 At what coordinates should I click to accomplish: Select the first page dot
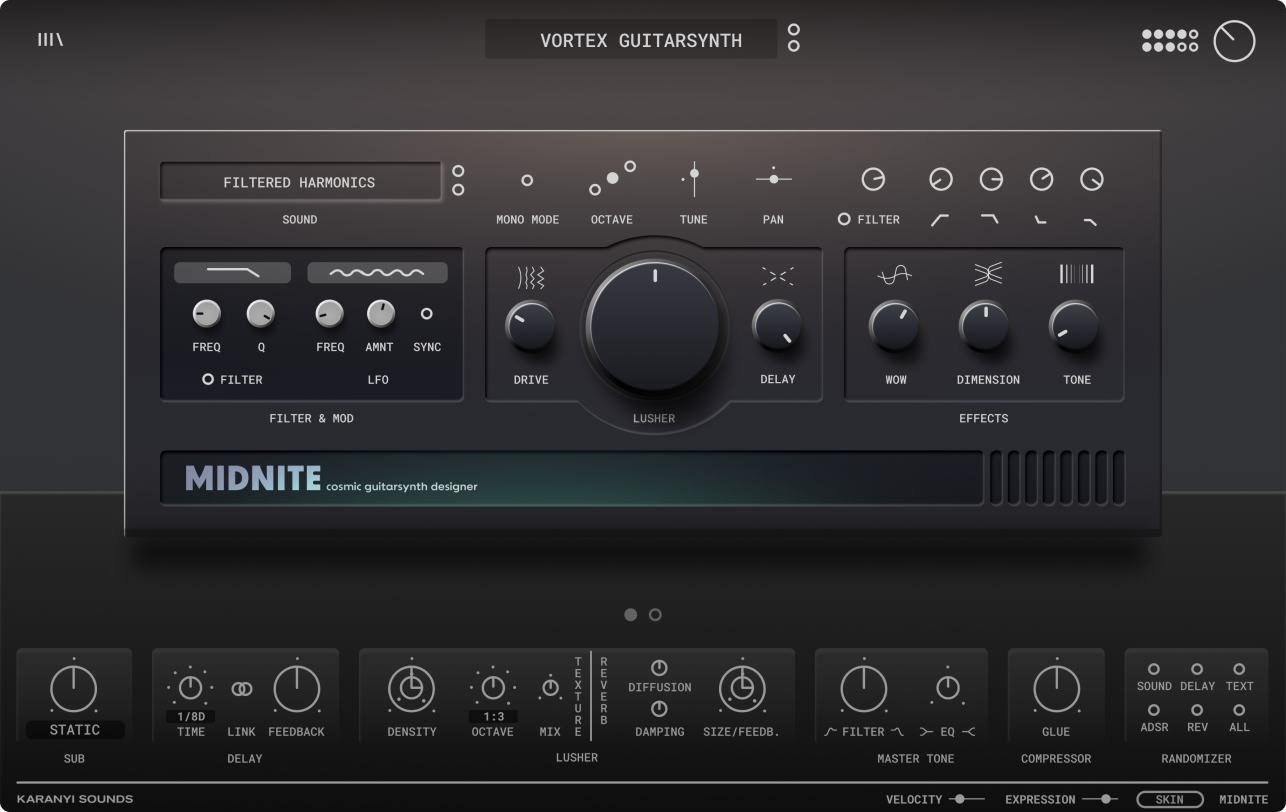(x=630, y=615)
